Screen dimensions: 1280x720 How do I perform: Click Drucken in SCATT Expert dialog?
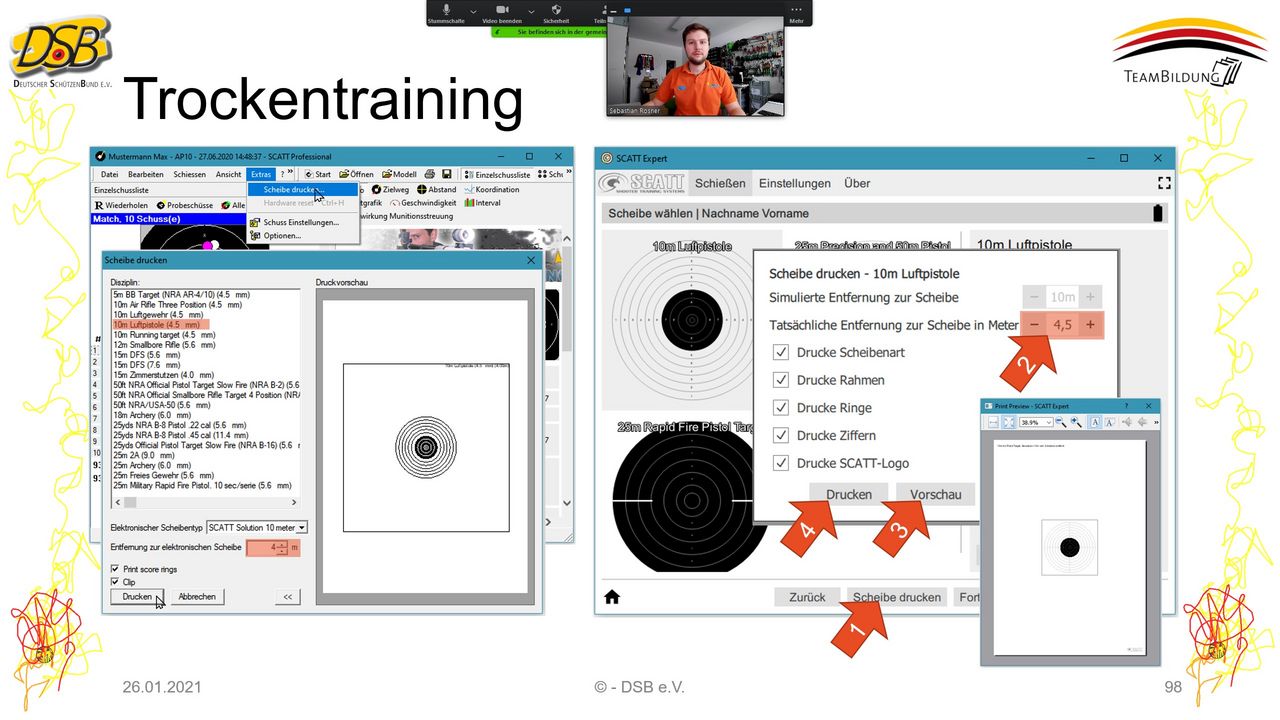click(849, 494)
